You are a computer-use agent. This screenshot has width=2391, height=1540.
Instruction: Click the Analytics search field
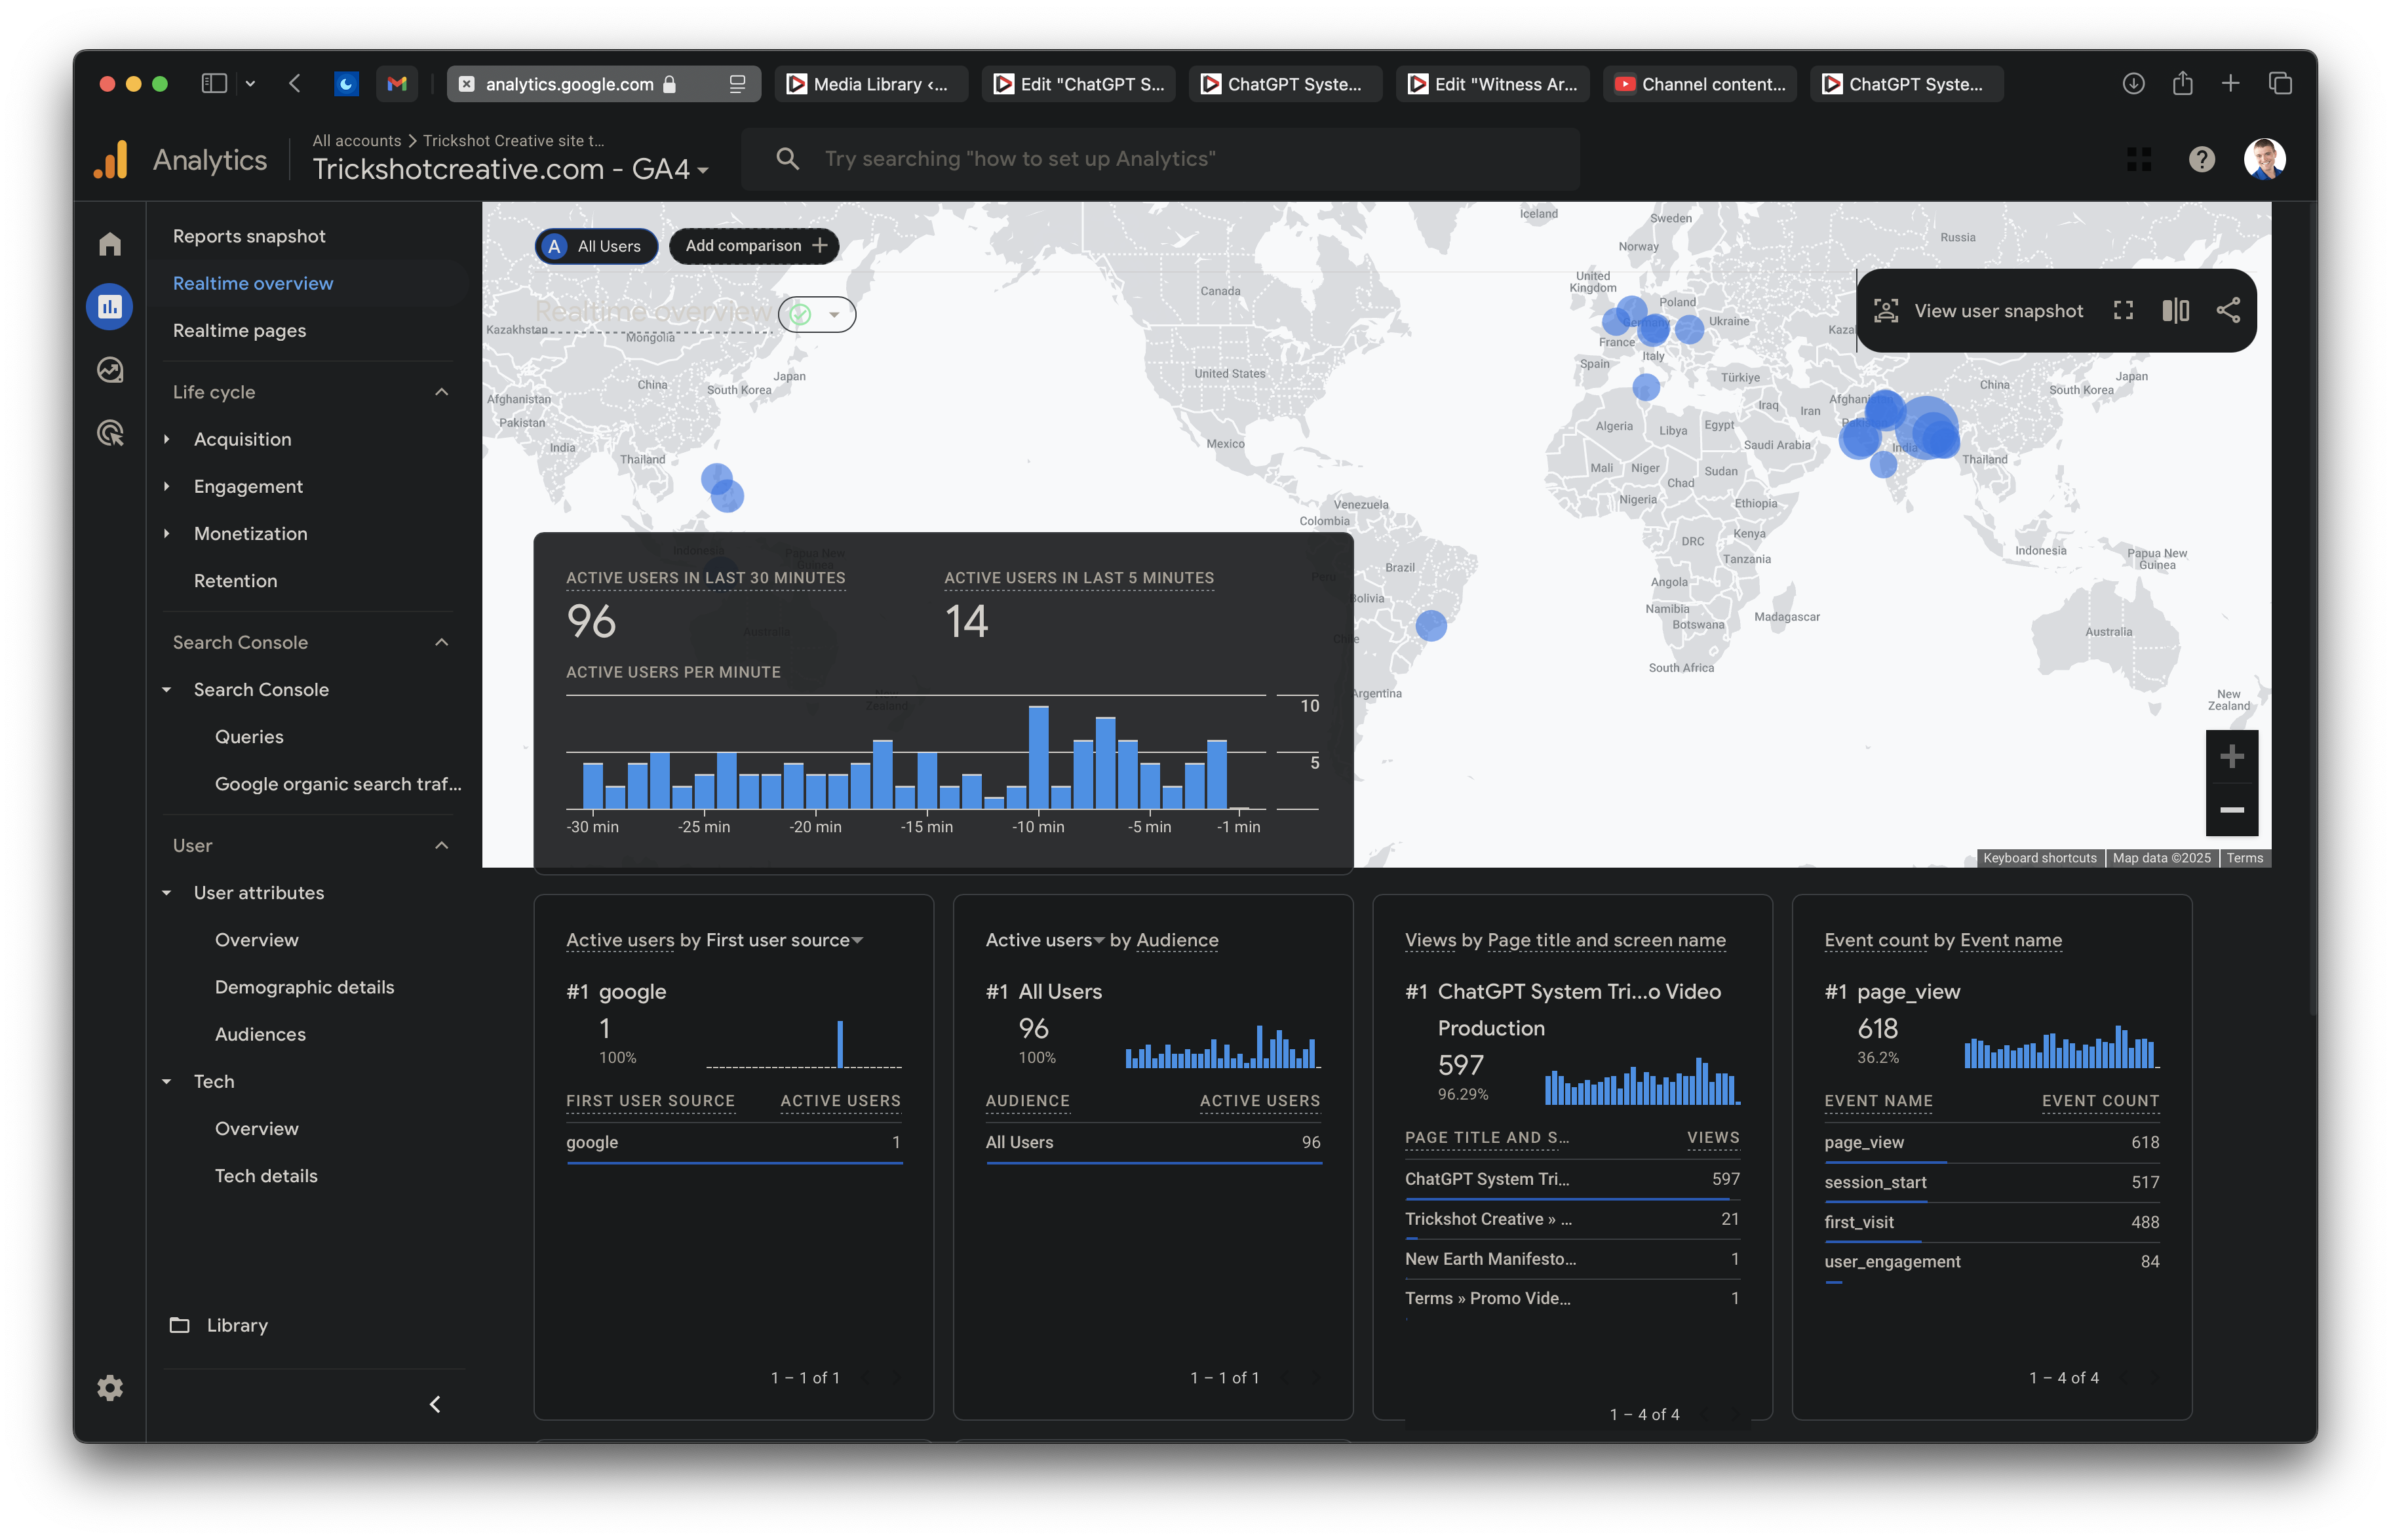1160,159
